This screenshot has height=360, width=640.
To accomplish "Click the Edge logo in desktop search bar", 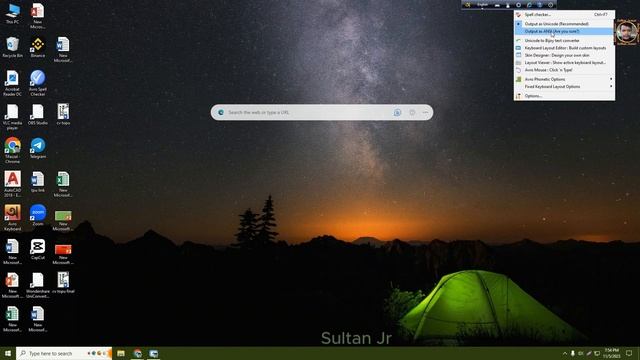I will point(221,112).
